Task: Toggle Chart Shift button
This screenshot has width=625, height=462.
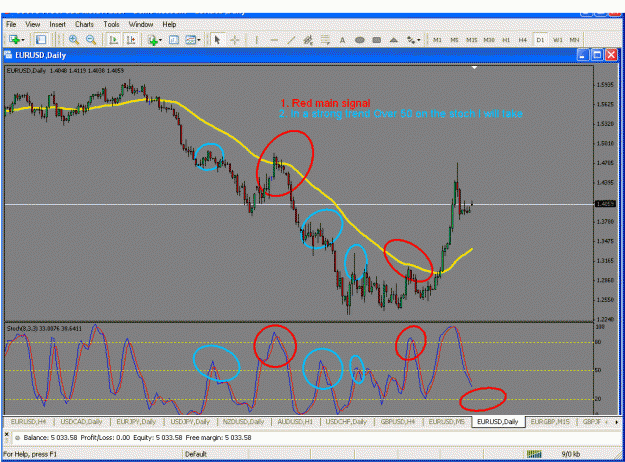Action: (130, 39)
